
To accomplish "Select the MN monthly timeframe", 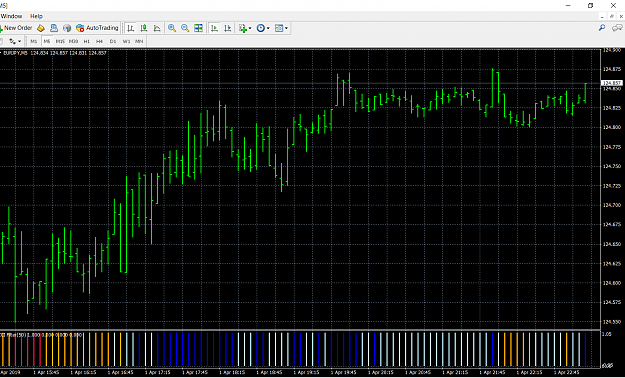I will click(139, 41).
